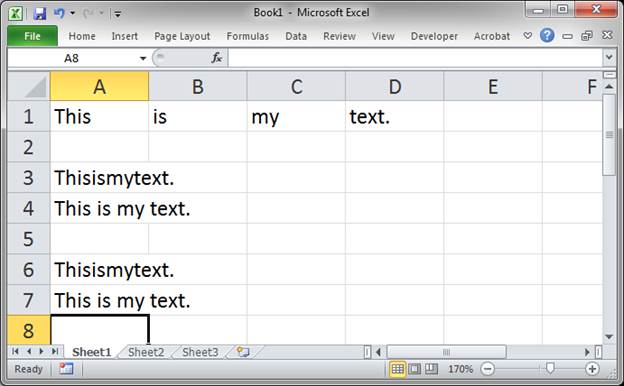This screenshot has height=386, width=624.
Task: Select row 1 header
Action: (x=29, y=116)
